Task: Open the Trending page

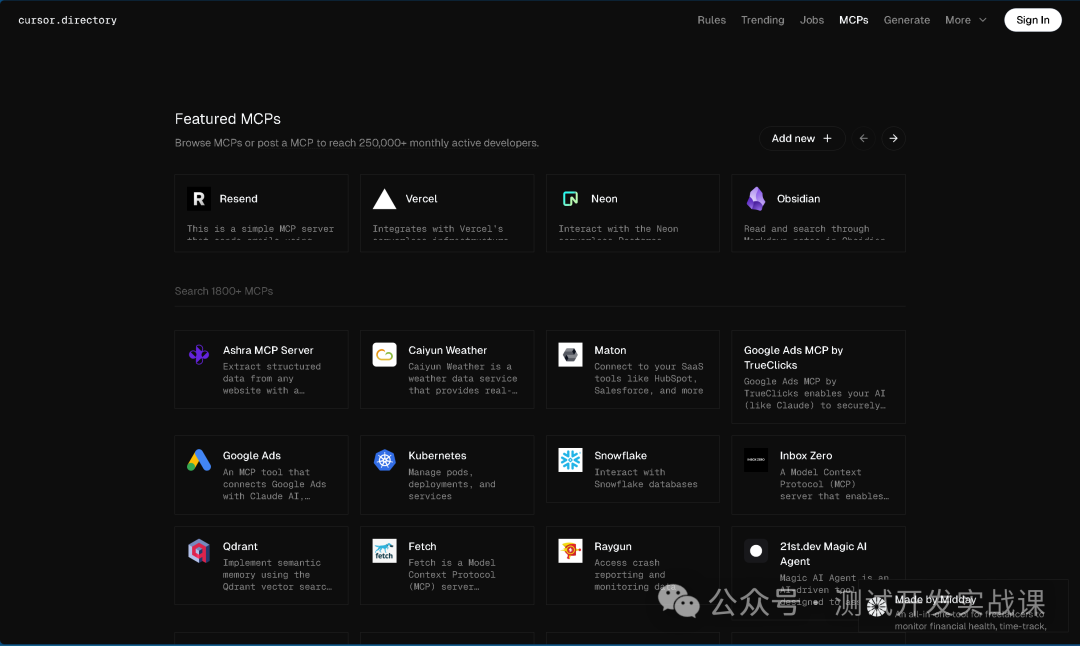Action: coord(762,20)
